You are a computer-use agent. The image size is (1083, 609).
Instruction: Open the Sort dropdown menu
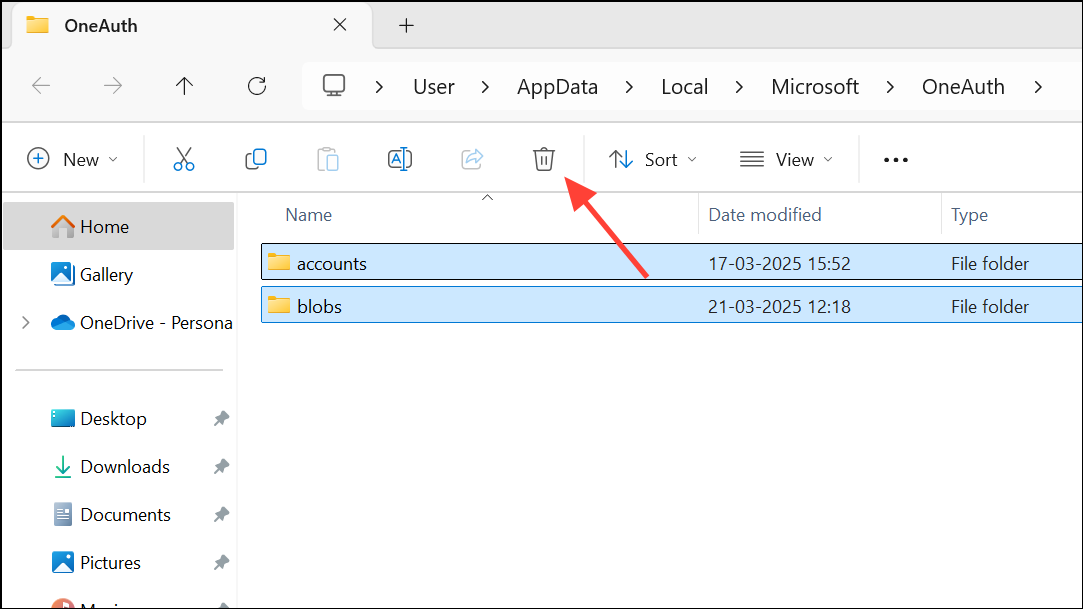[653, 160]
